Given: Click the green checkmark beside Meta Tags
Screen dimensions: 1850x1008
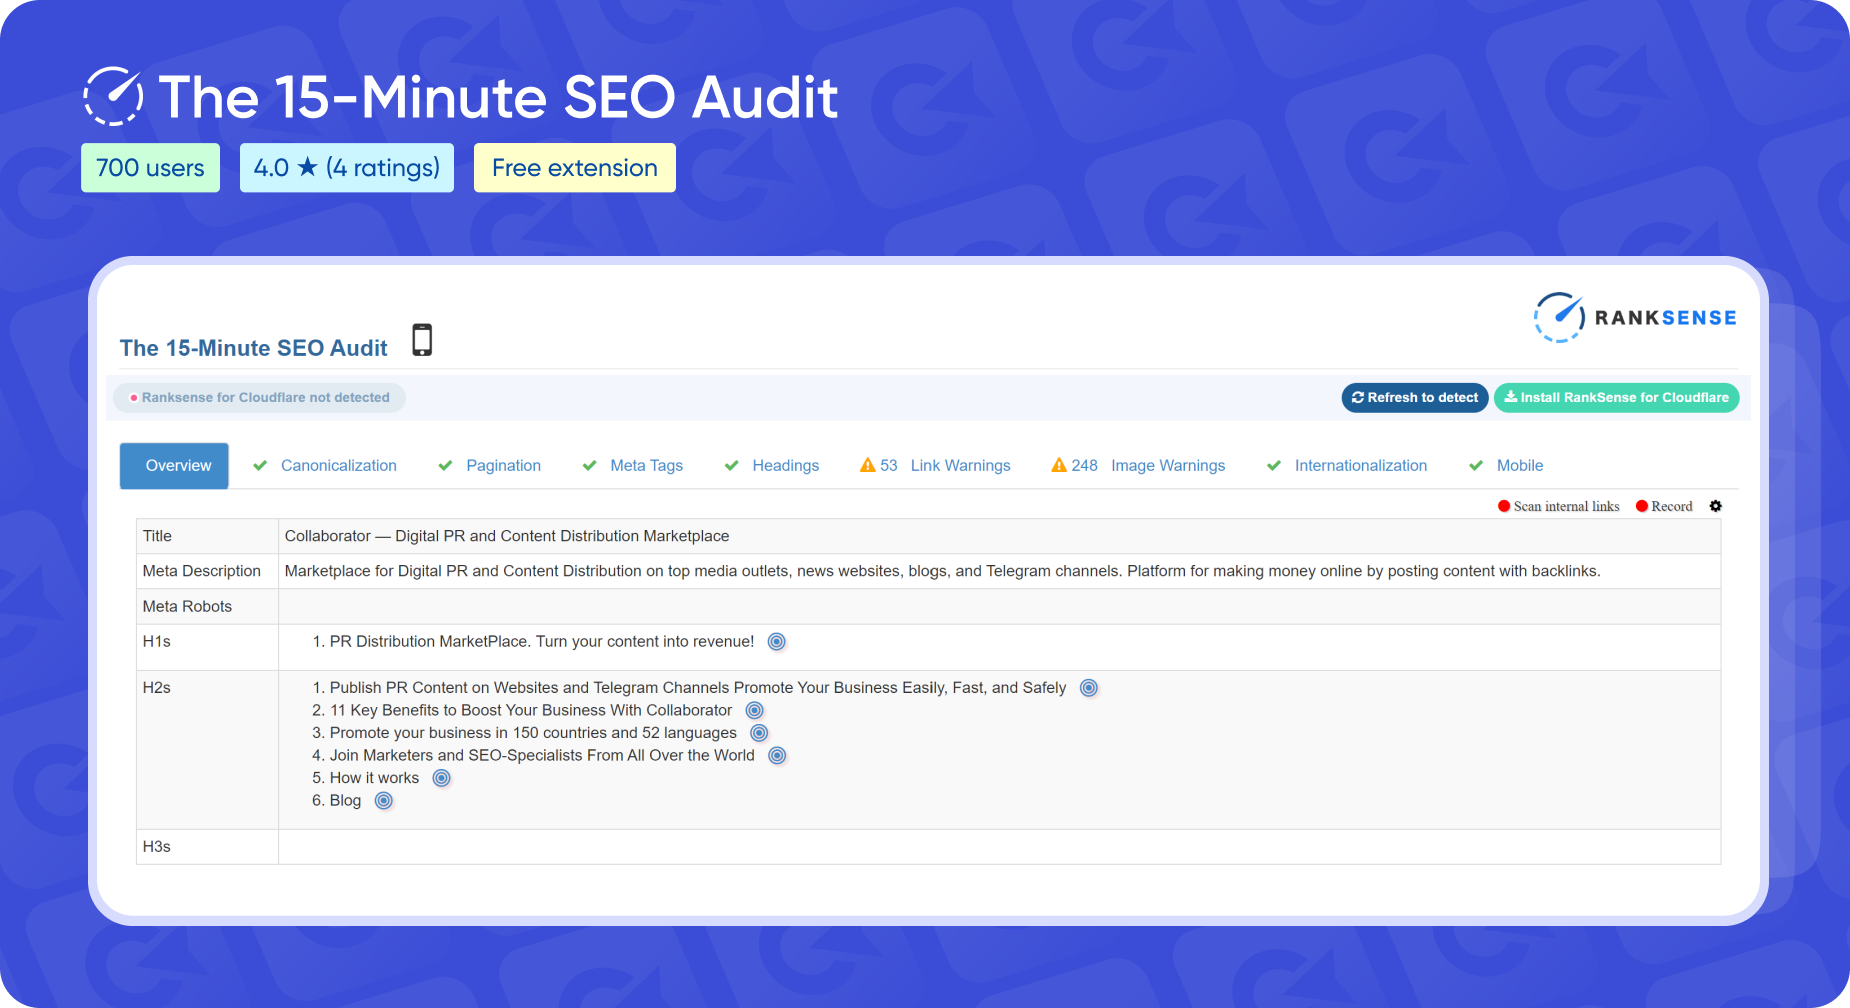Looking at the screenshot, I should [589, 465].
